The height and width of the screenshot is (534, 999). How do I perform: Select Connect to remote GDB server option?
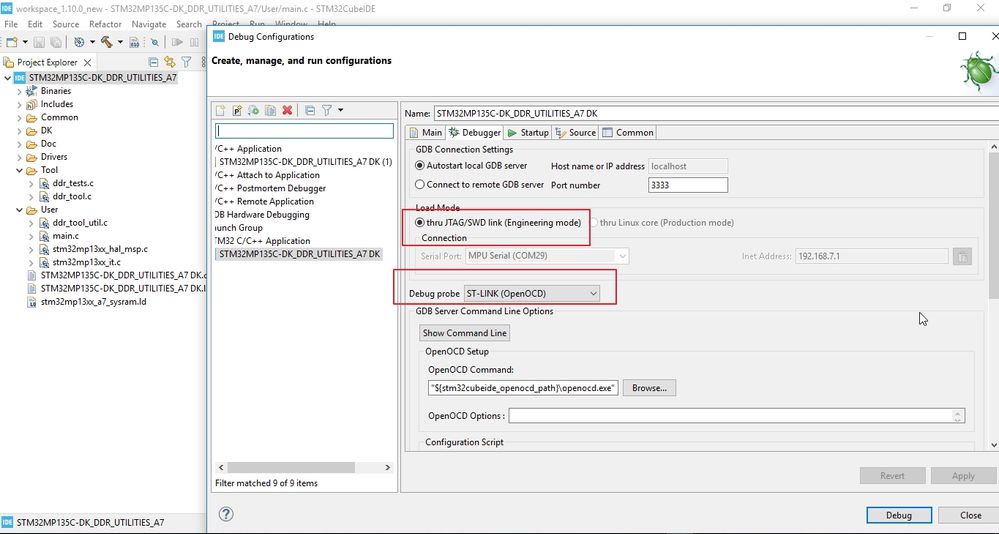[x=479, y=185]
